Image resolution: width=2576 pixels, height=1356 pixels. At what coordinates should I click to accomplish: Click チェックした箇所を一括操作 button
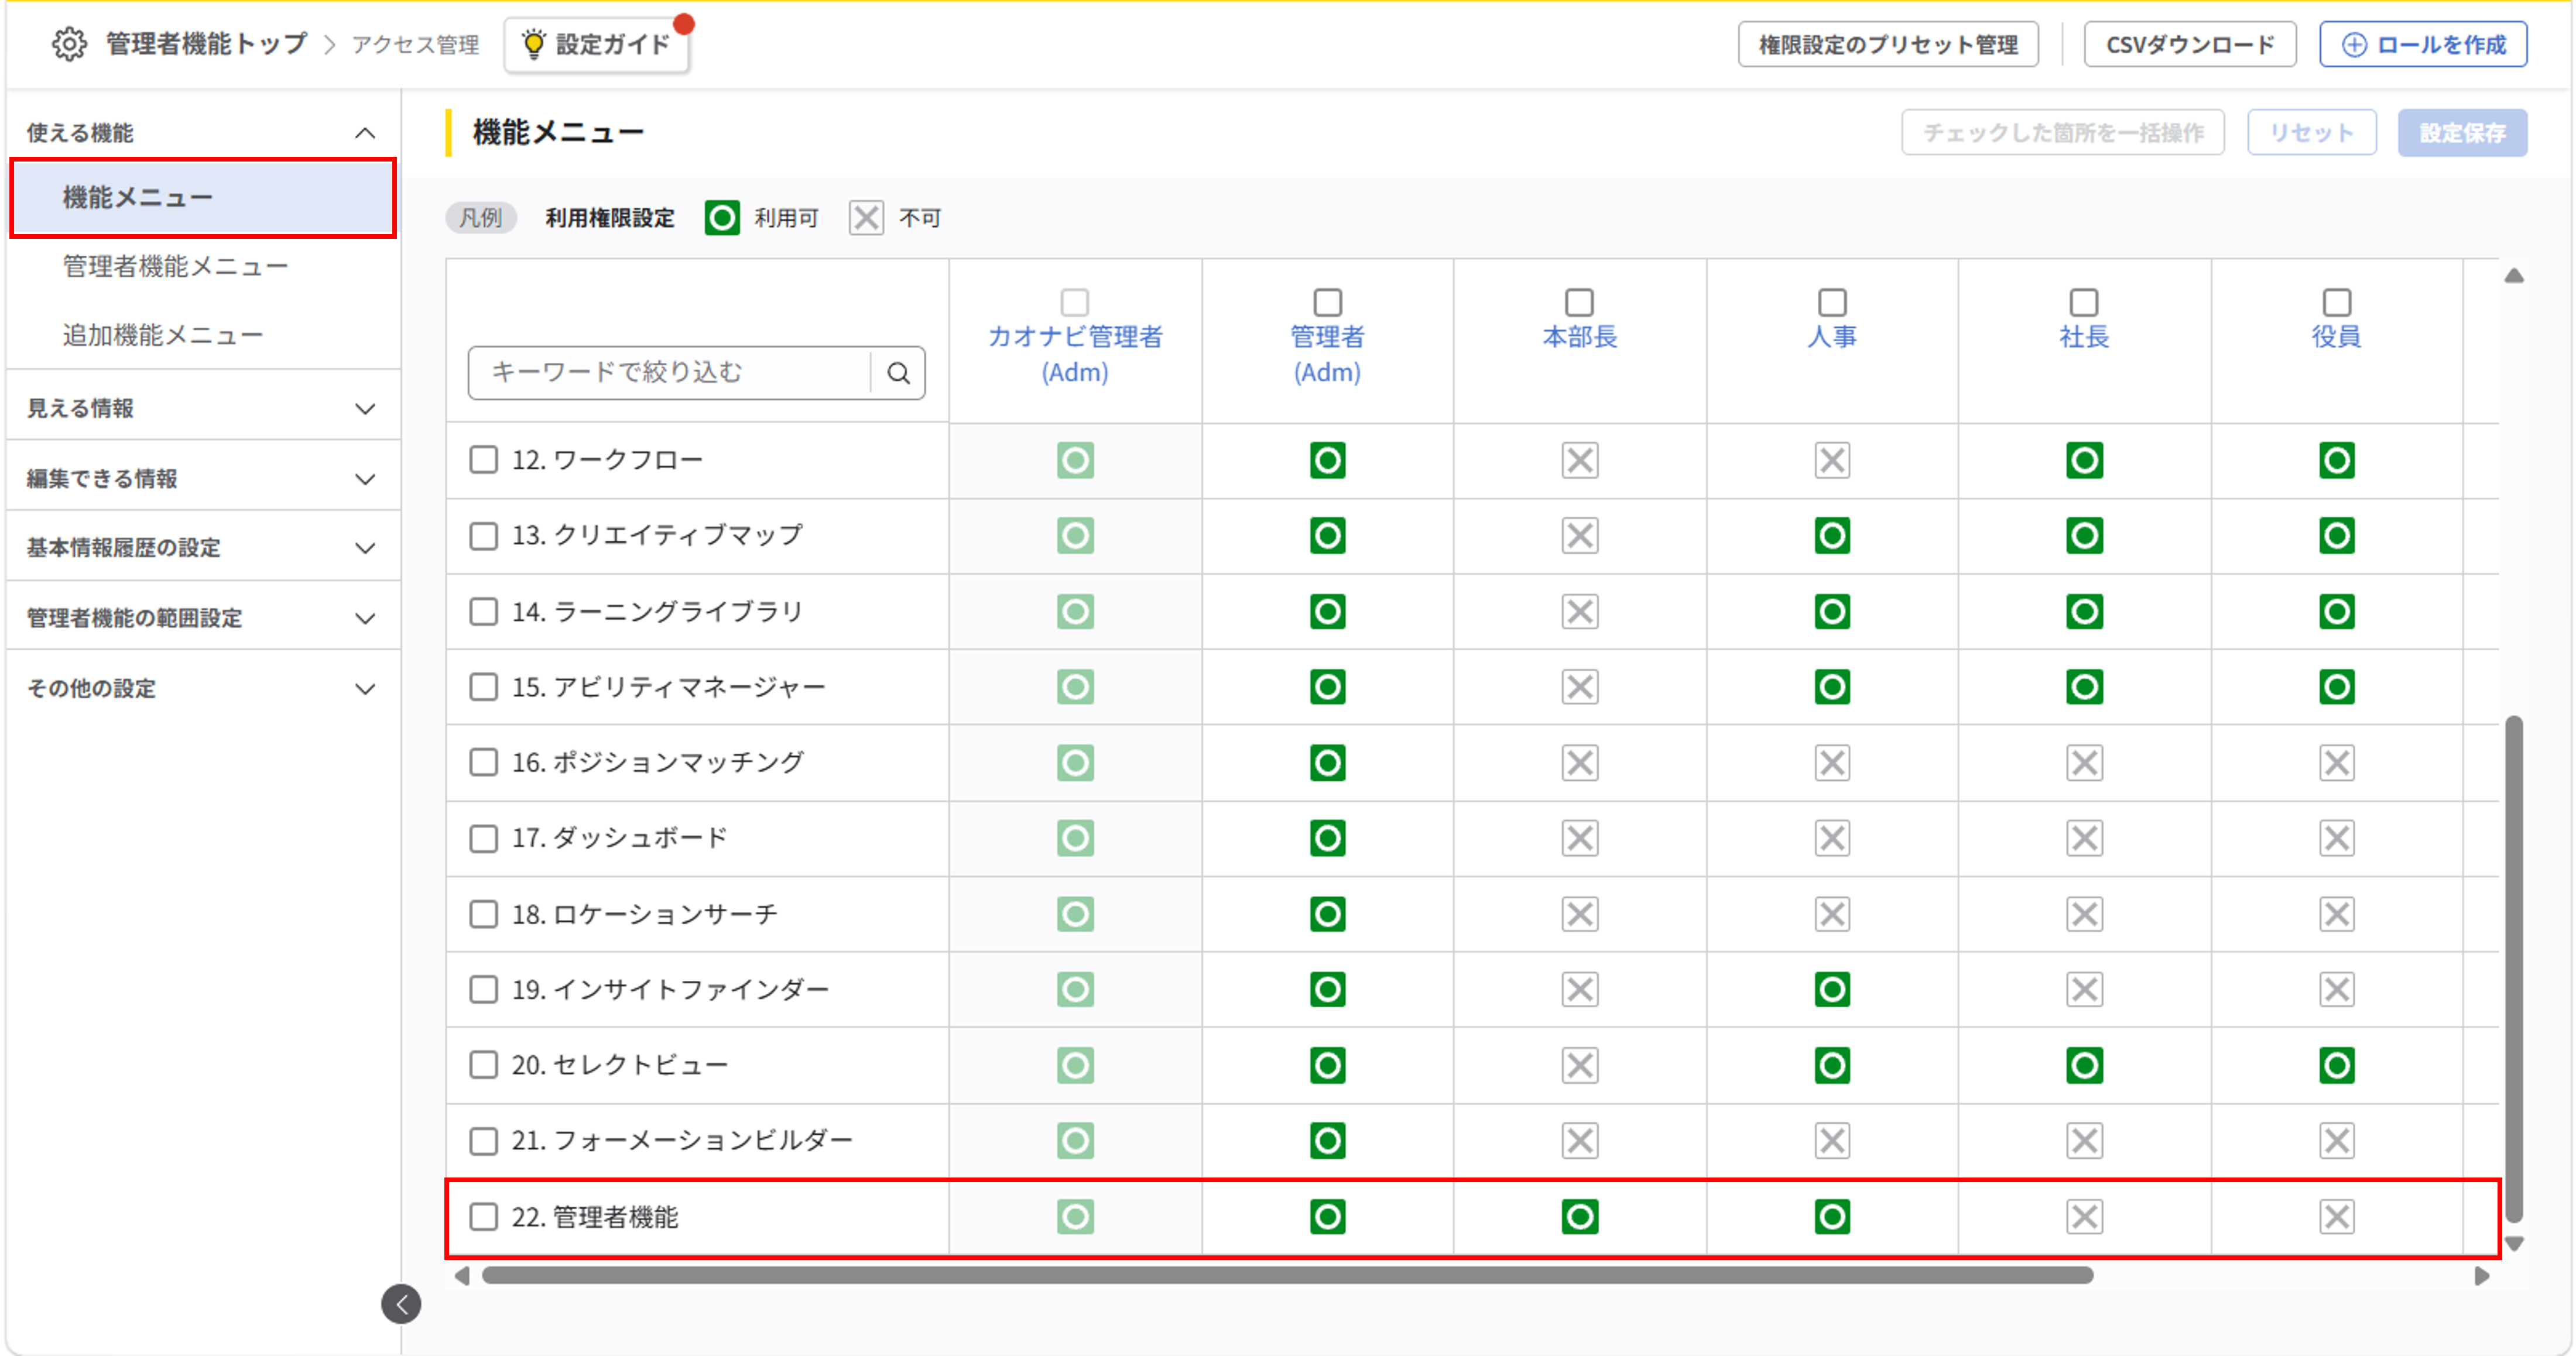tap(2063, 132)
